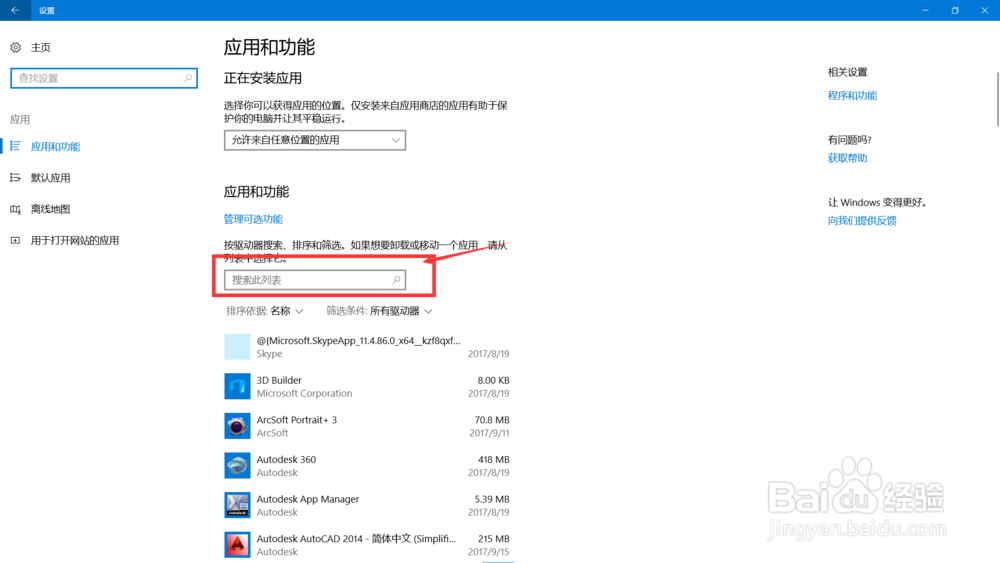Image resolution: width=1000 pixels, height=563 pixels.
Task: Click 8.00 KB size value
Action: (x=493, y=380)
